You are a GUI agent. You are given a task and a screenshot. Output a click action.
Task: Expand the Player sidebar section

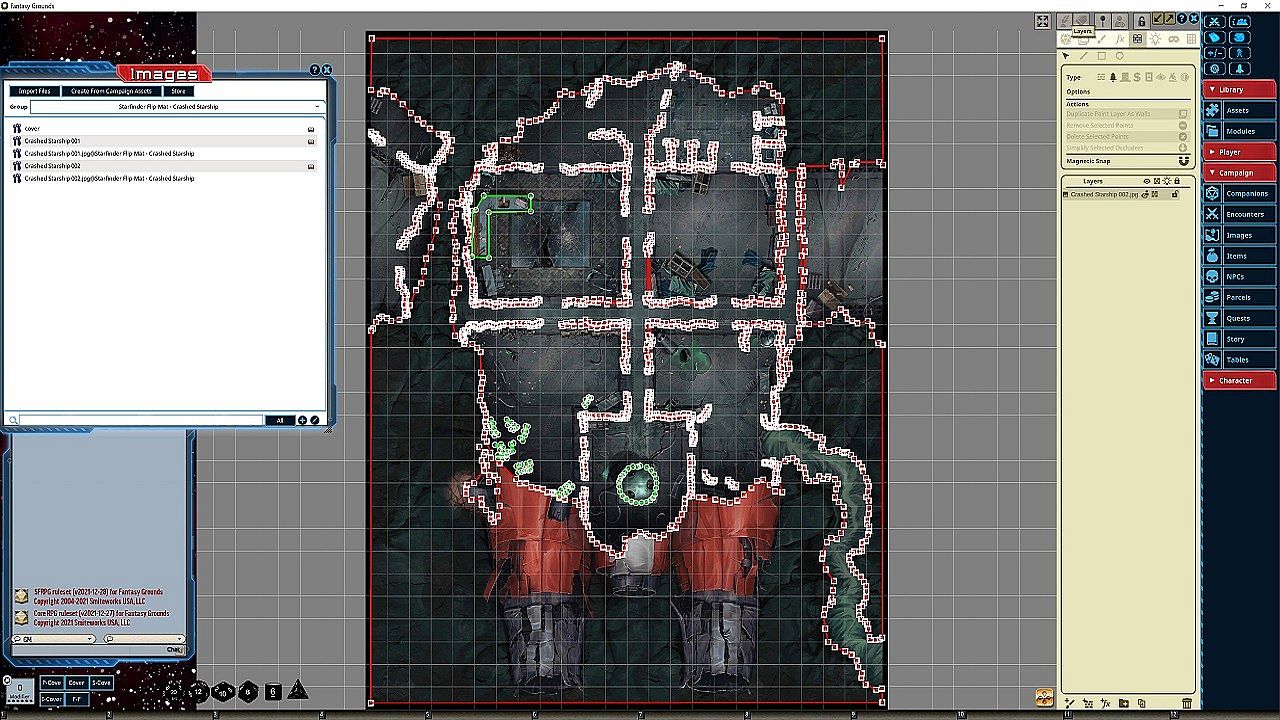click(1239, 152)
